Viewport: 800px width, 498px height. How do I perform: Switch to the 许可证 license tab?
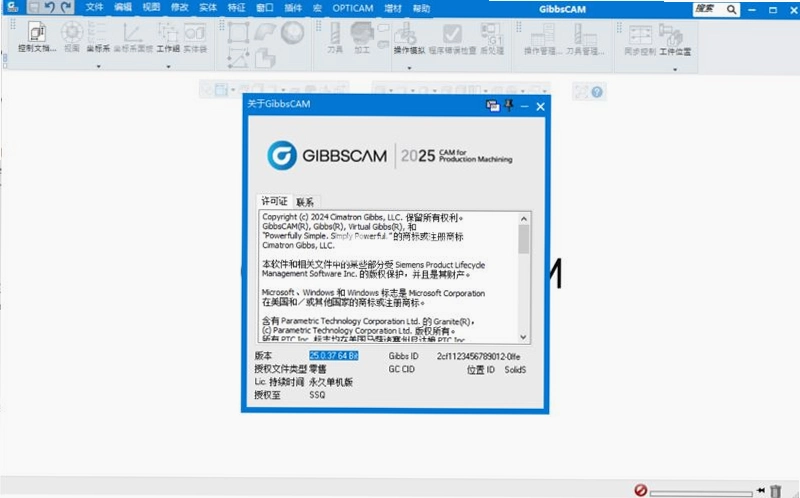click(x=274, y=201)
